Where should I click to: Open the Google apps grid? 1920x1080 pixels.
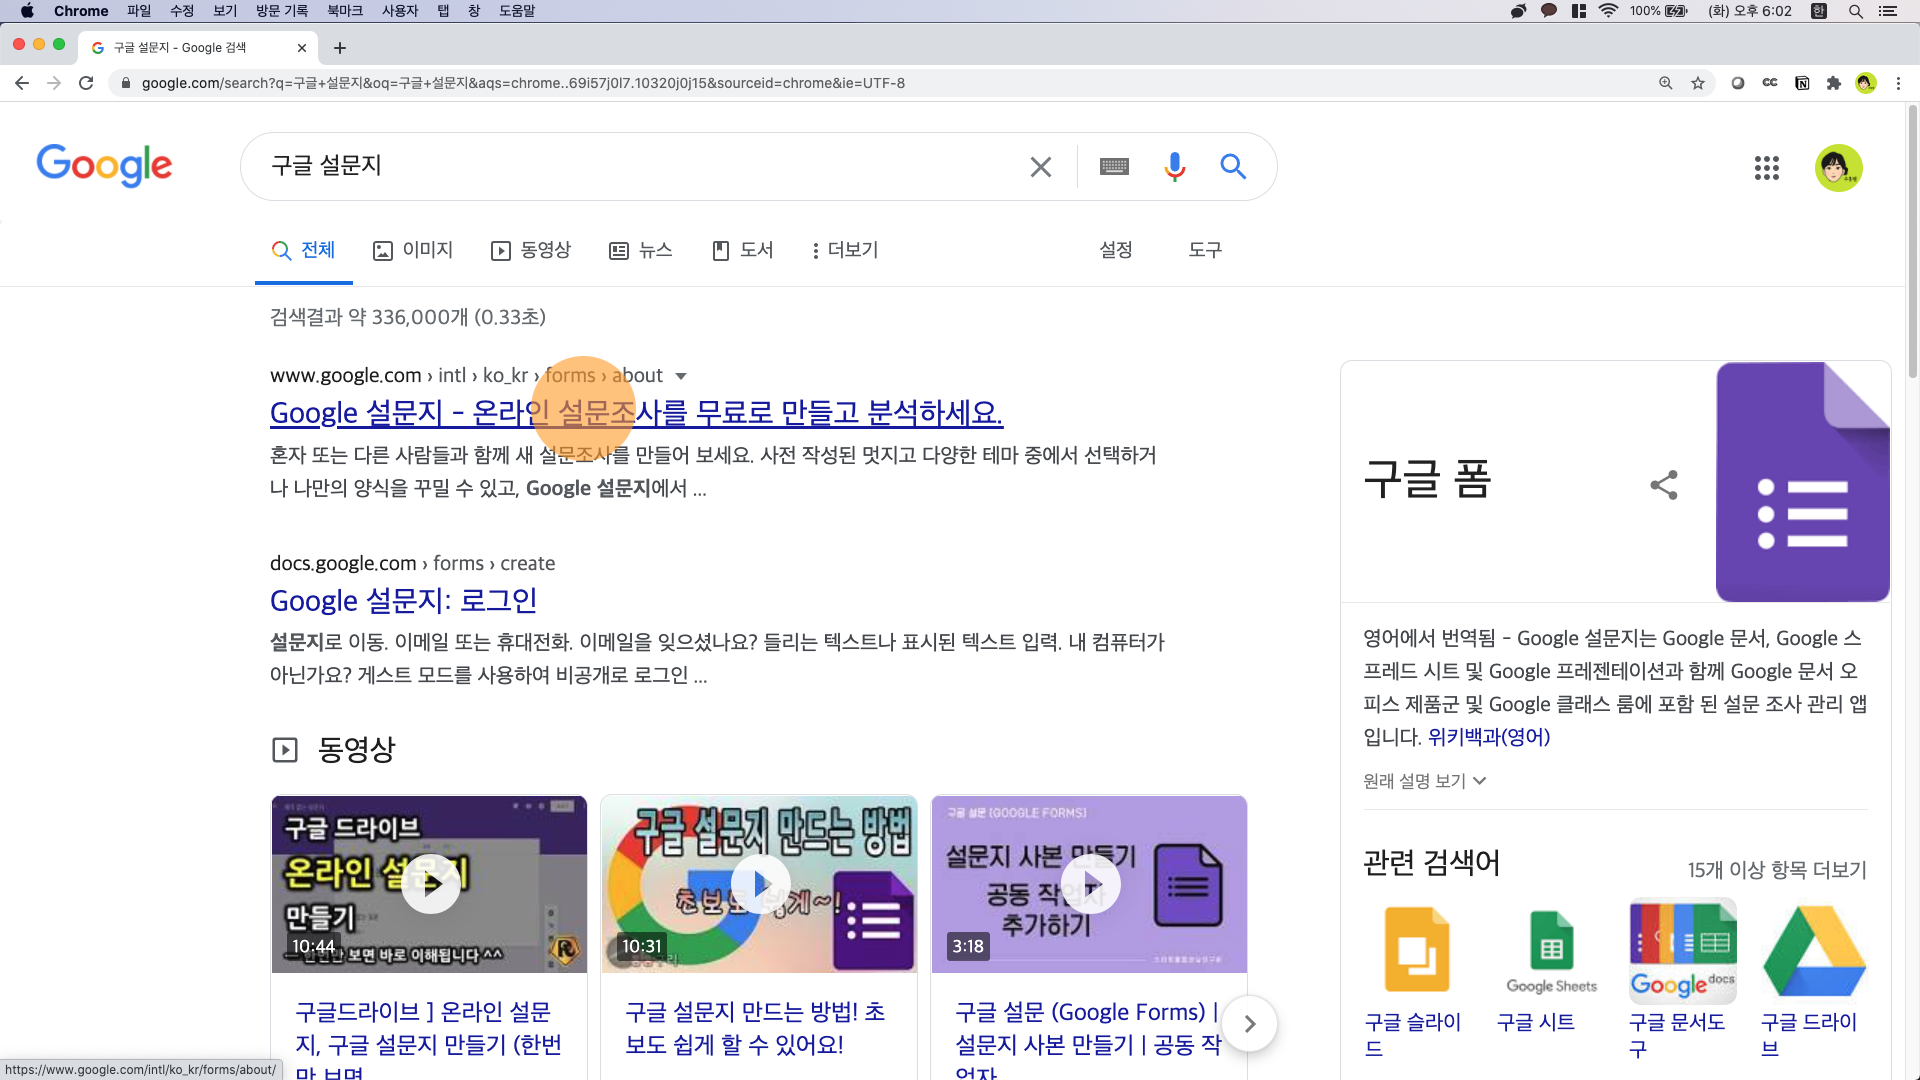coord(1766,168)
